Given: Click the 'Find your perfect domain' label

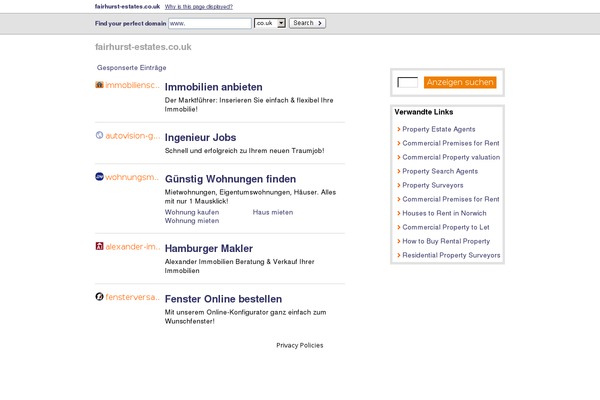Looking at the screenshot, I should pyautogui.click(x=130, y=23).
